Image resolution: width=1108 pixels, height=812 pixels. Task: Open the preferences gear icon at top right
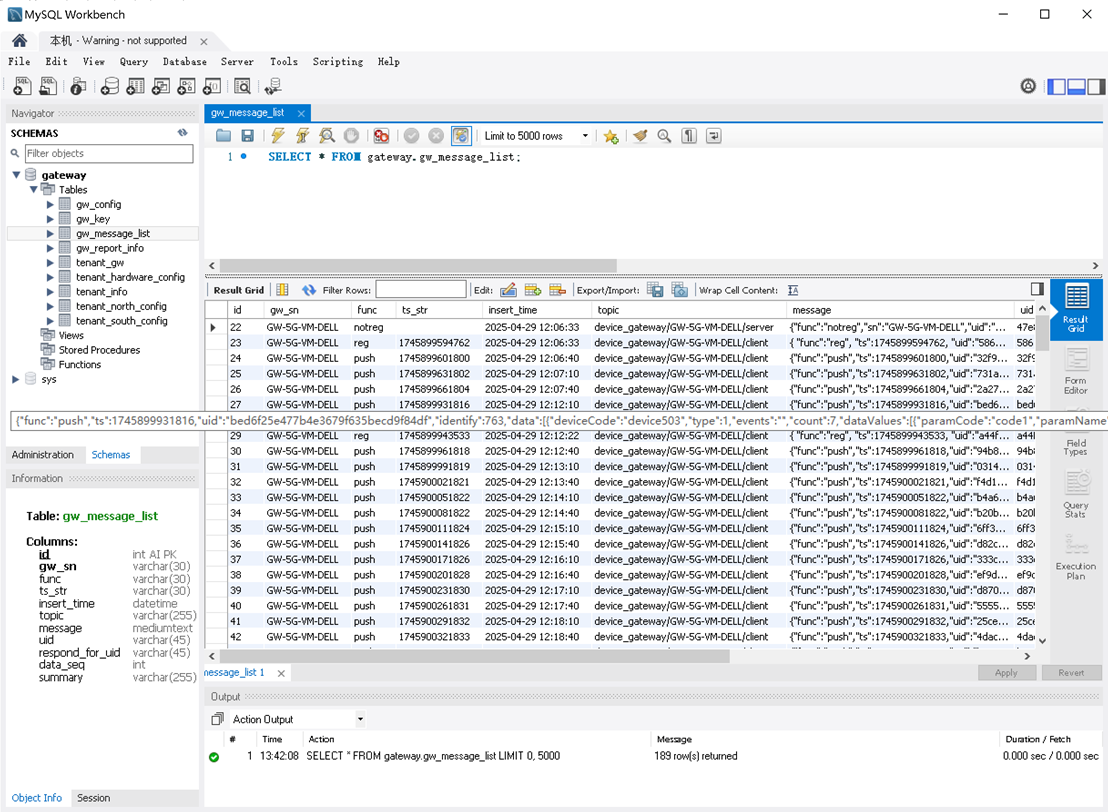[1028, 86]
